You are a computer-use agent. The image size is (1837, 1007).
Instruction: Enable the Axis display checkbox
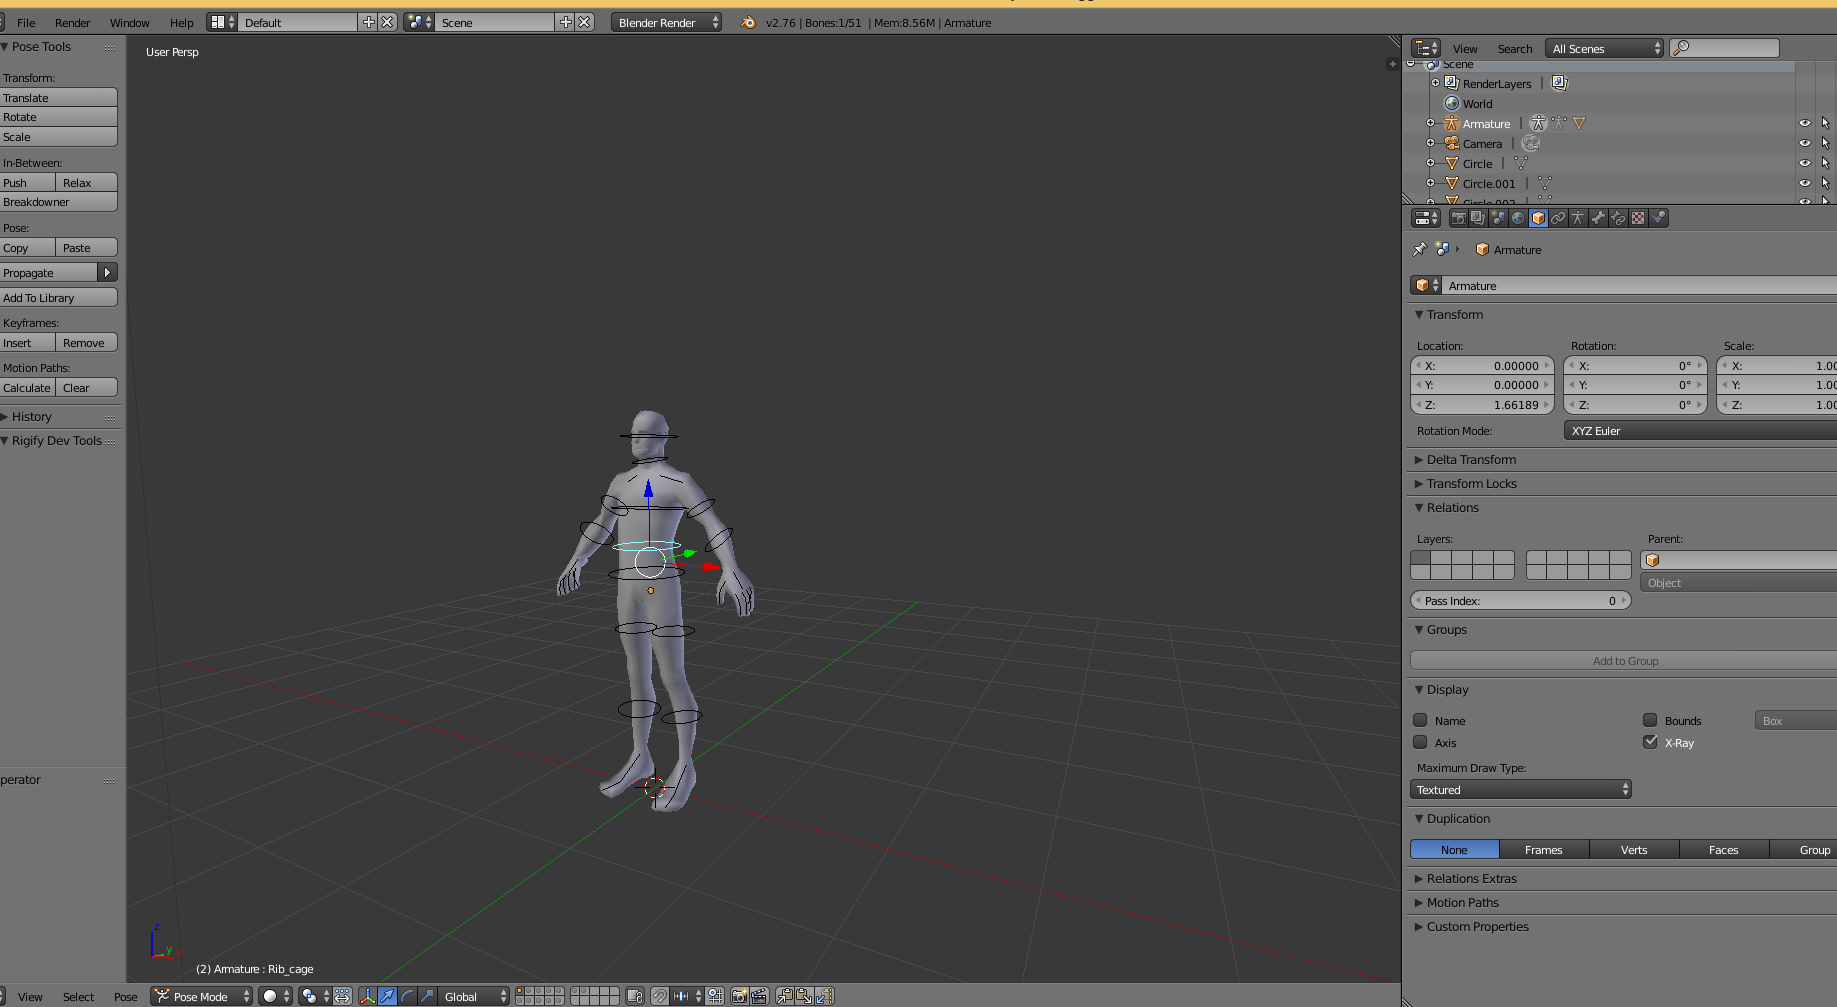point(1420,742)
